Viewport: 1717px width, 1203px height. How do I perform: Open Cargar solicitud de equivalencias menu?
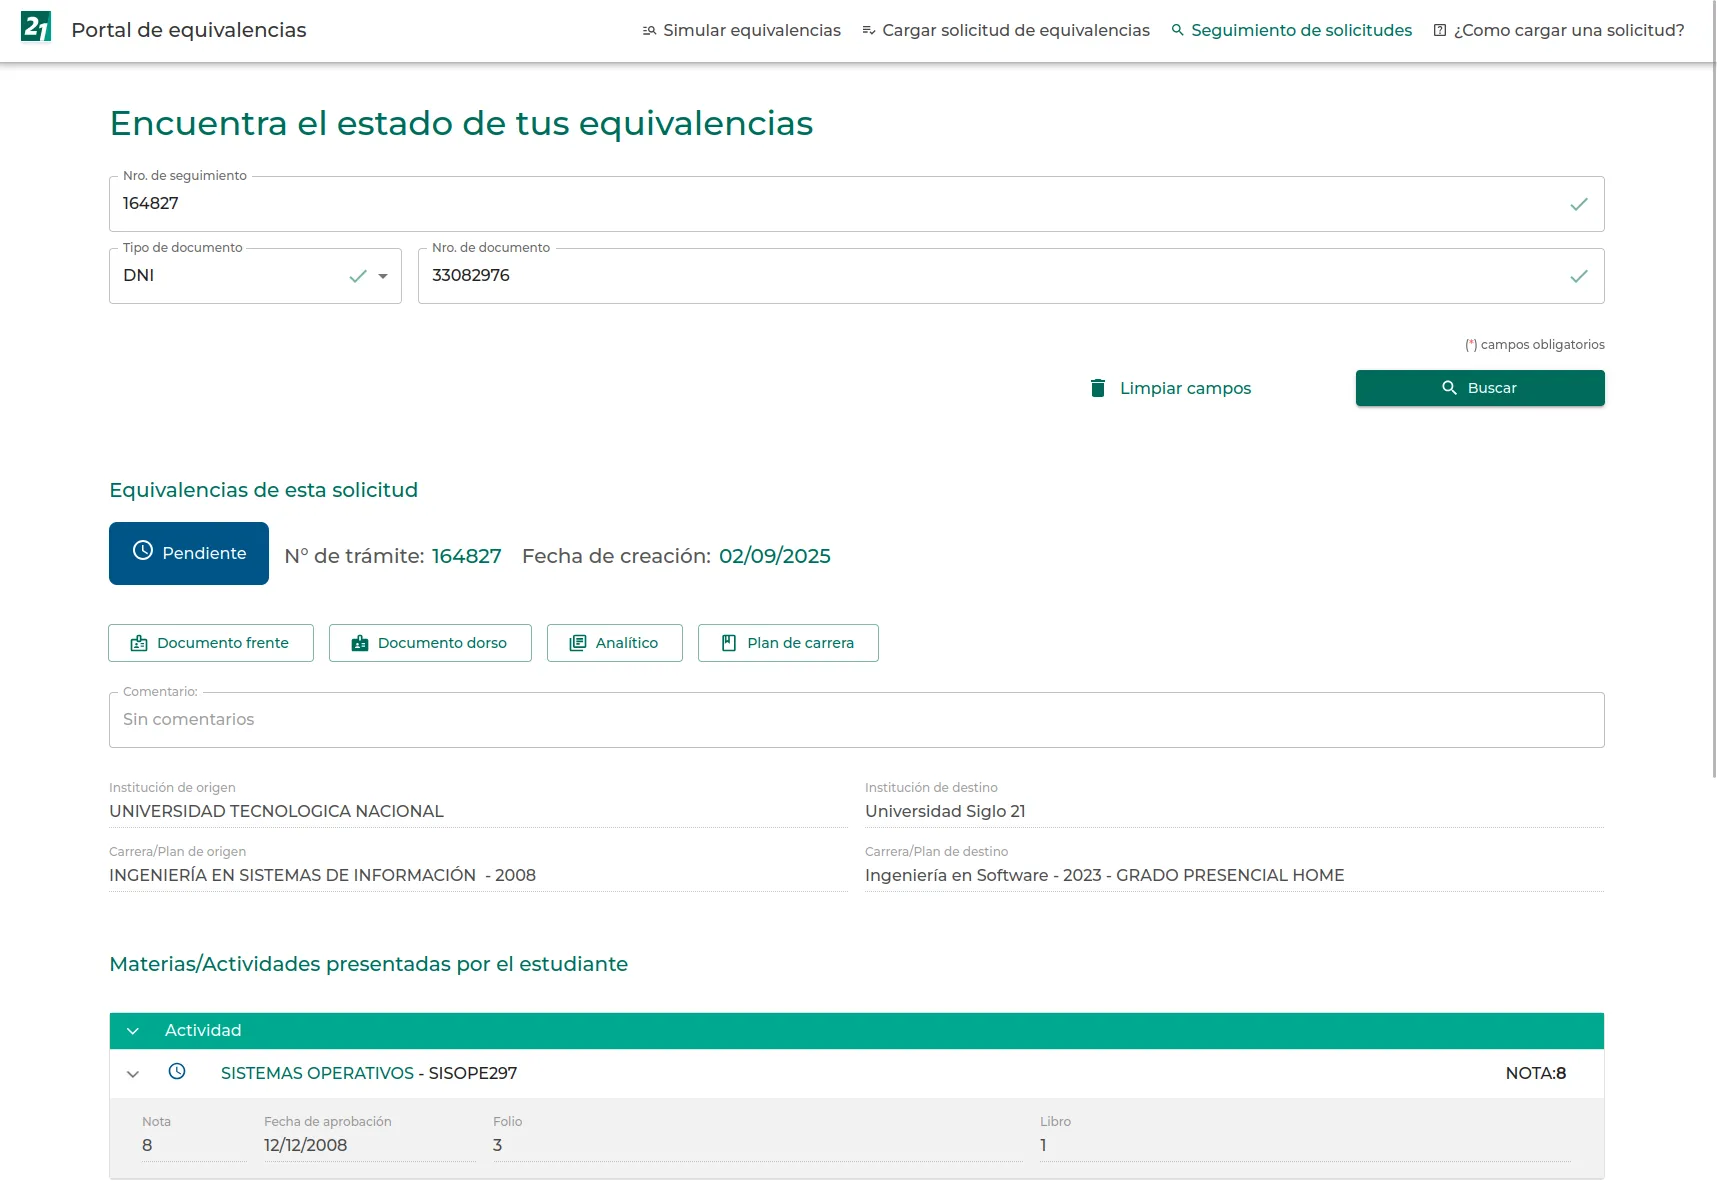click(x=1006, y=31)
